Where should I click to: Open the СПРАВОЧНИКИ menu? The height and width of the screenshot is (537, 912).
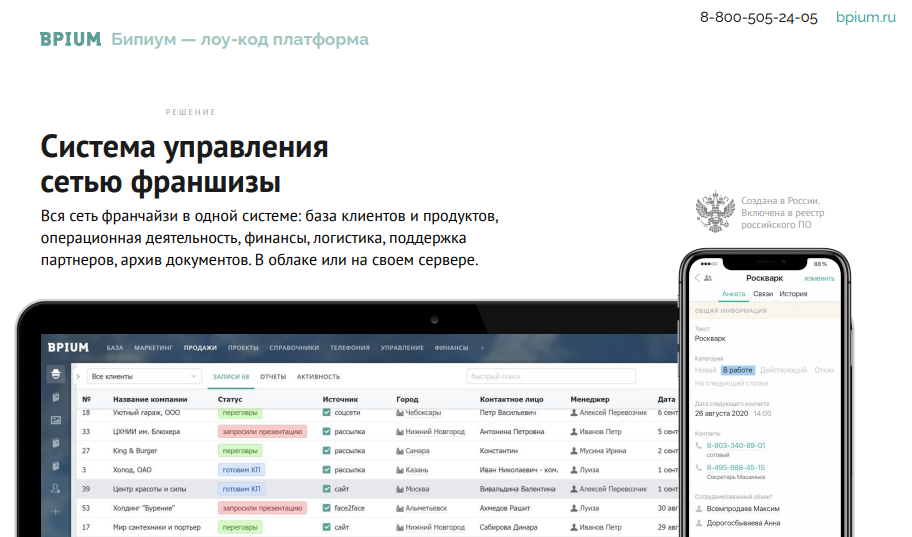294,348
